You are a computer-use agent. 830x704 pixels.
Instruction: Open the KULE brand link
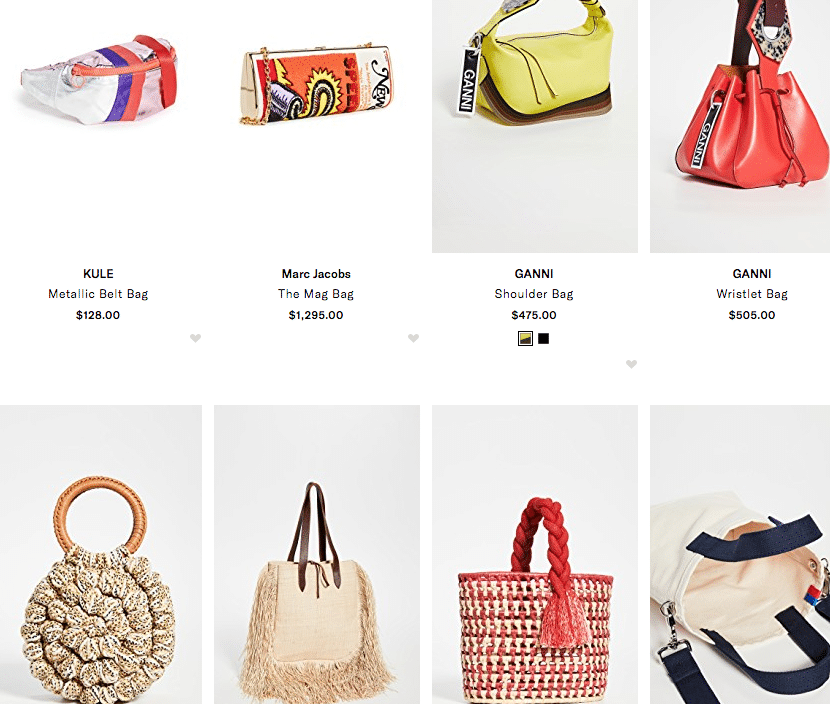pos(98,274)
